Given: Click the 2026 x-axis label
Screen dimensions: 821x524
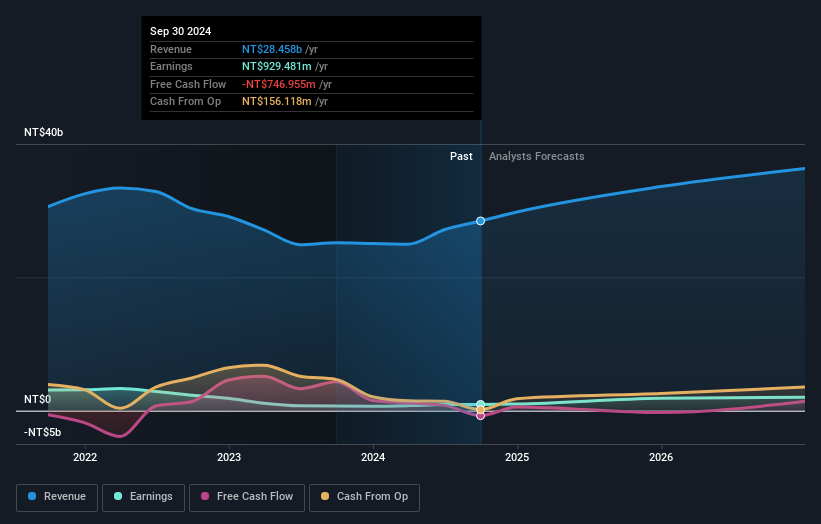Looking at the screenshot, I should (x=661, y=458).
